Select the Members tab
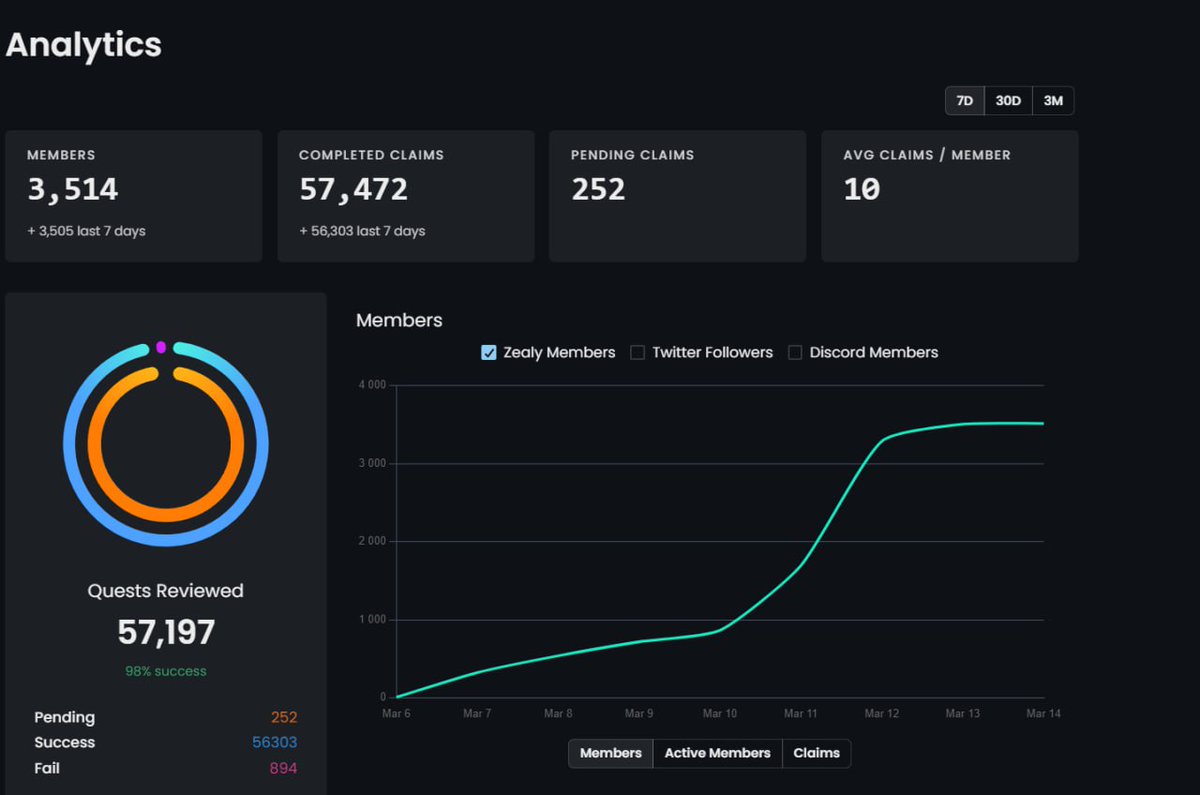The width and height of the screenshot is (1200, 795). [610, 753]
